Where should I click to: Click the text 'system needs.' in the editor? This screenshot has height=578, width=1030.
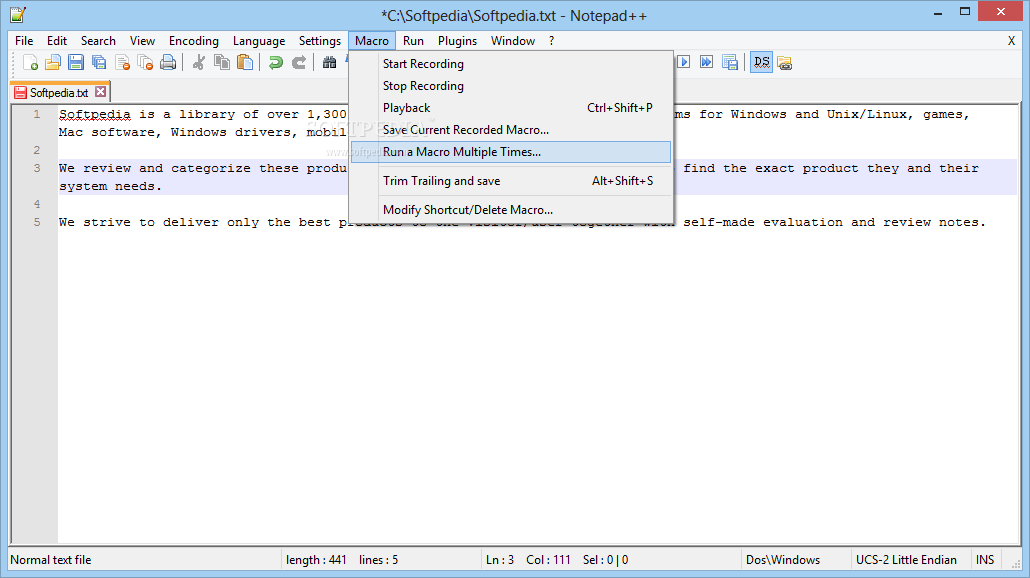(x=110, y=187)
